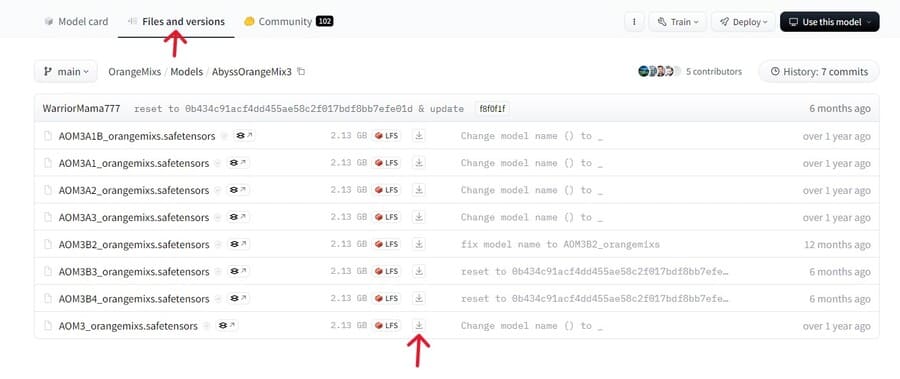The image size is (900, 379).
Task: Expand the Deploy dropdown menu
Action: pyautogui.click(x=743, y=22)
